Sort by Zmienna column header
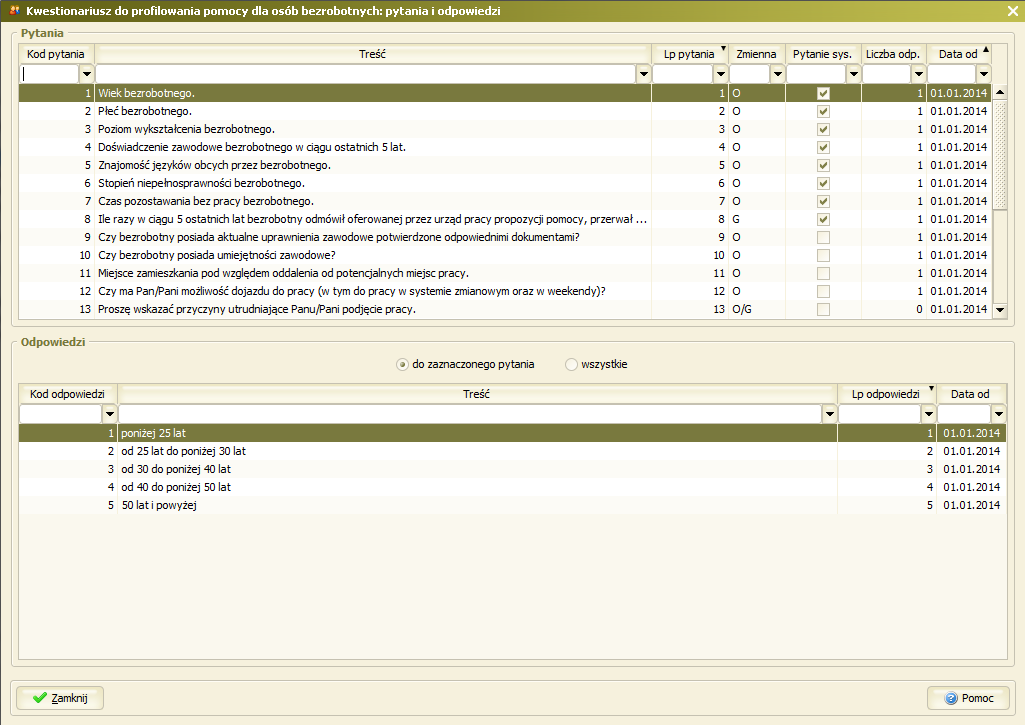 pyautogui.click(x=756, y=54)
